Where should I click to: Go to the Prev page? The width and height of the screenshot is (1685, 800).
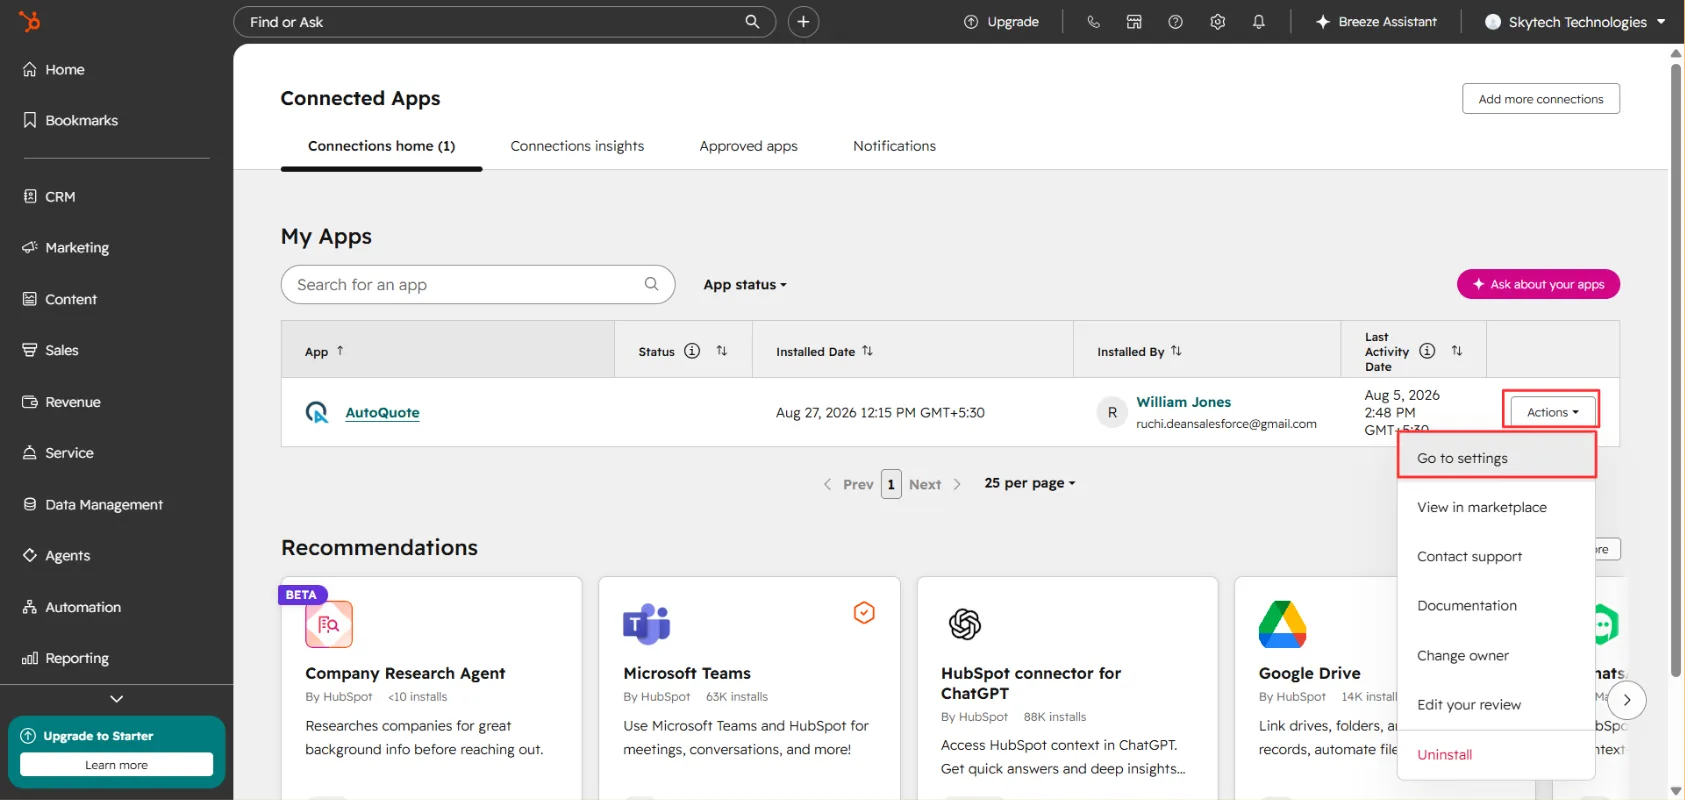(x=849, y=484)
